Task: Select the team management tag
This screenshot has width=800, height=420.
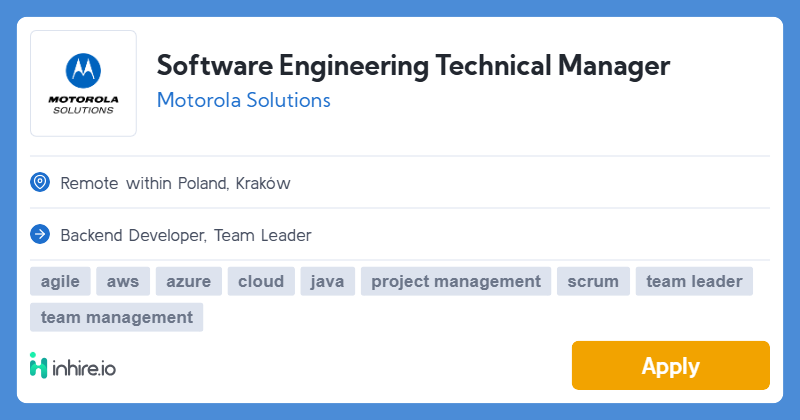Action: (116, 317)
